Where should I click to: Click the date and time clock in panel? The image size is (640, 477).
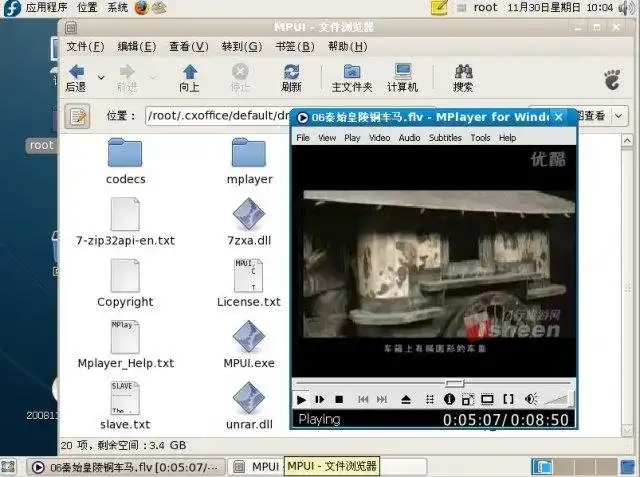560,7
